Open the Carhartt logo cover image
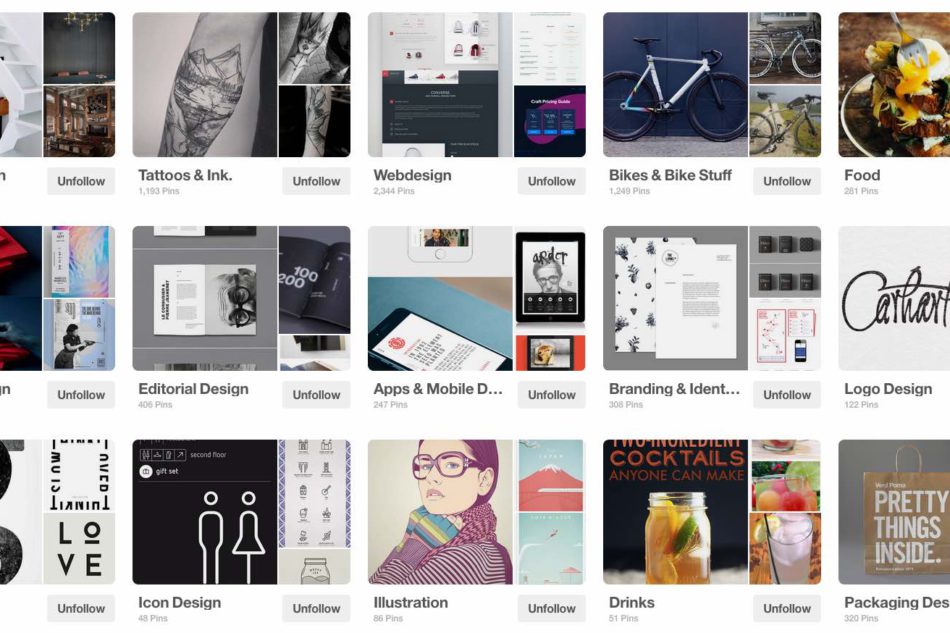 (x=894, y=298)
